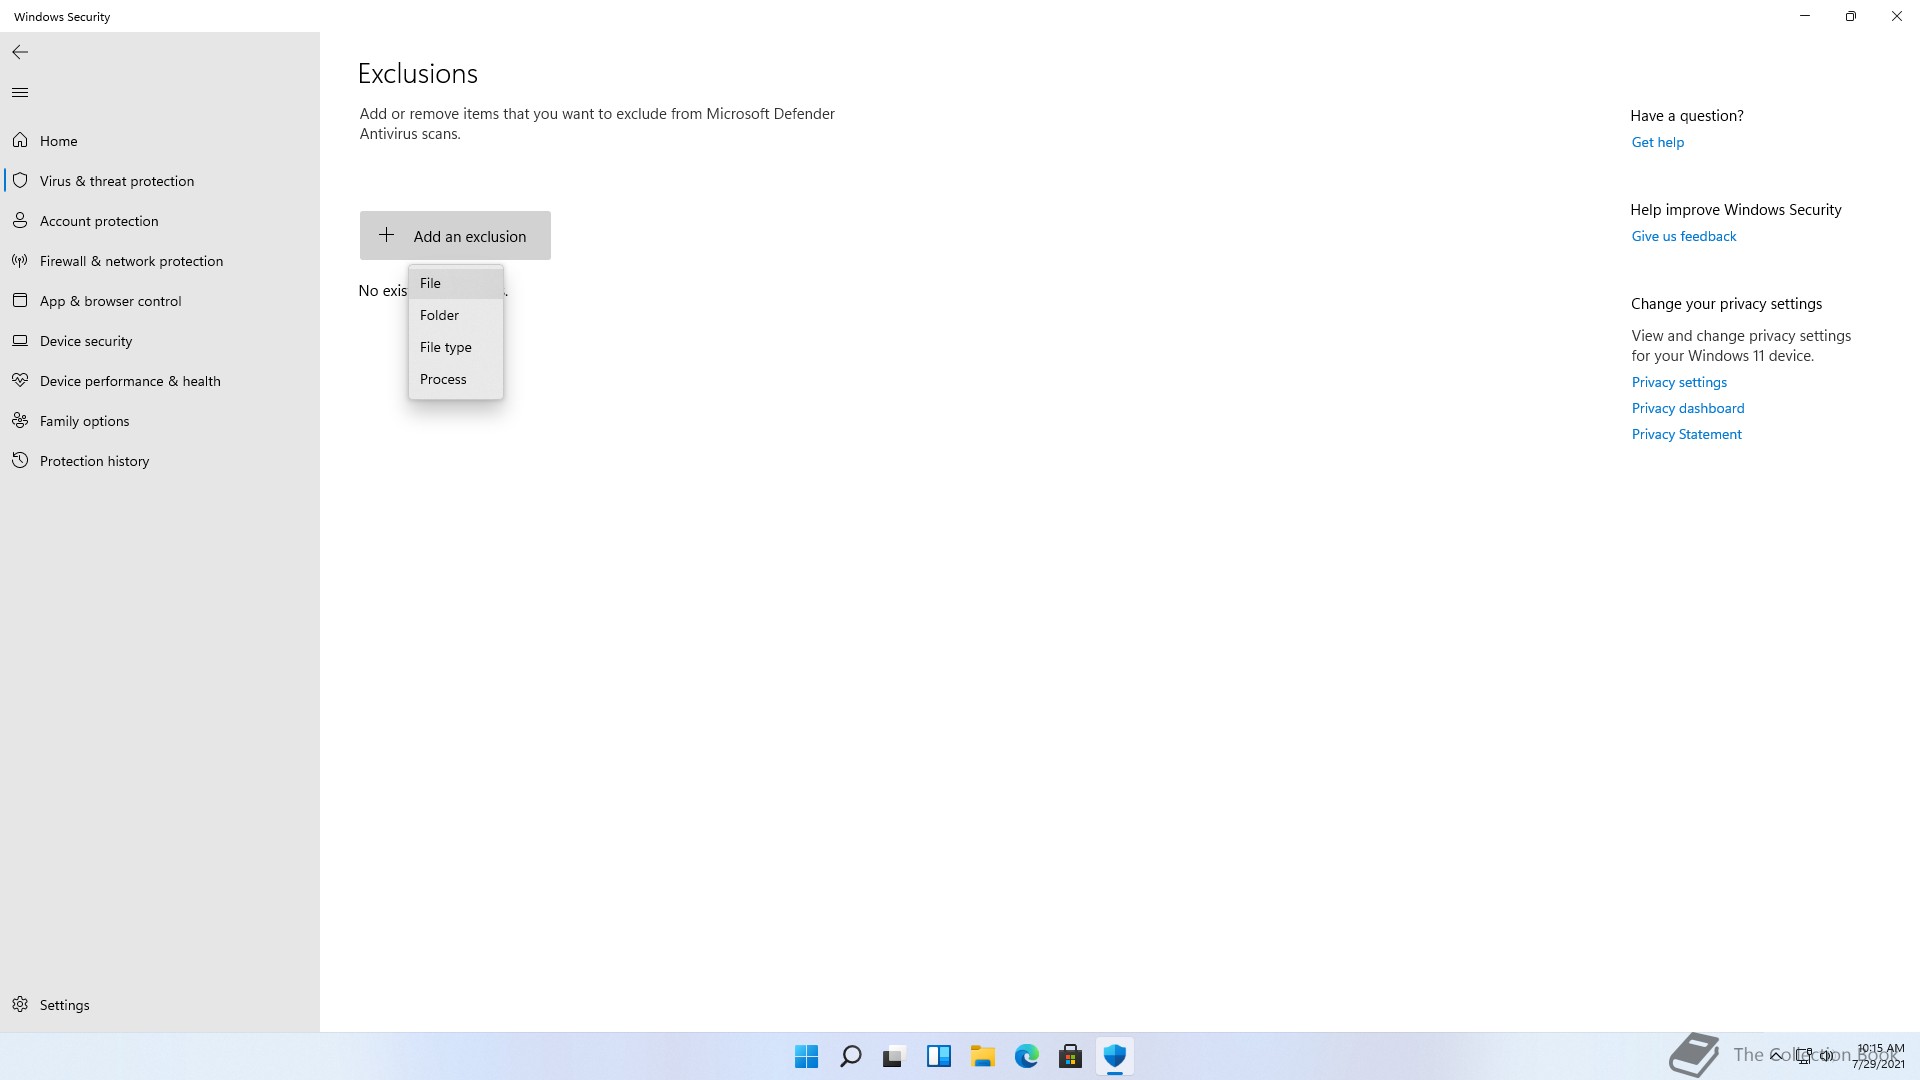Choose Folder from exclusion menu

[440, 316]
